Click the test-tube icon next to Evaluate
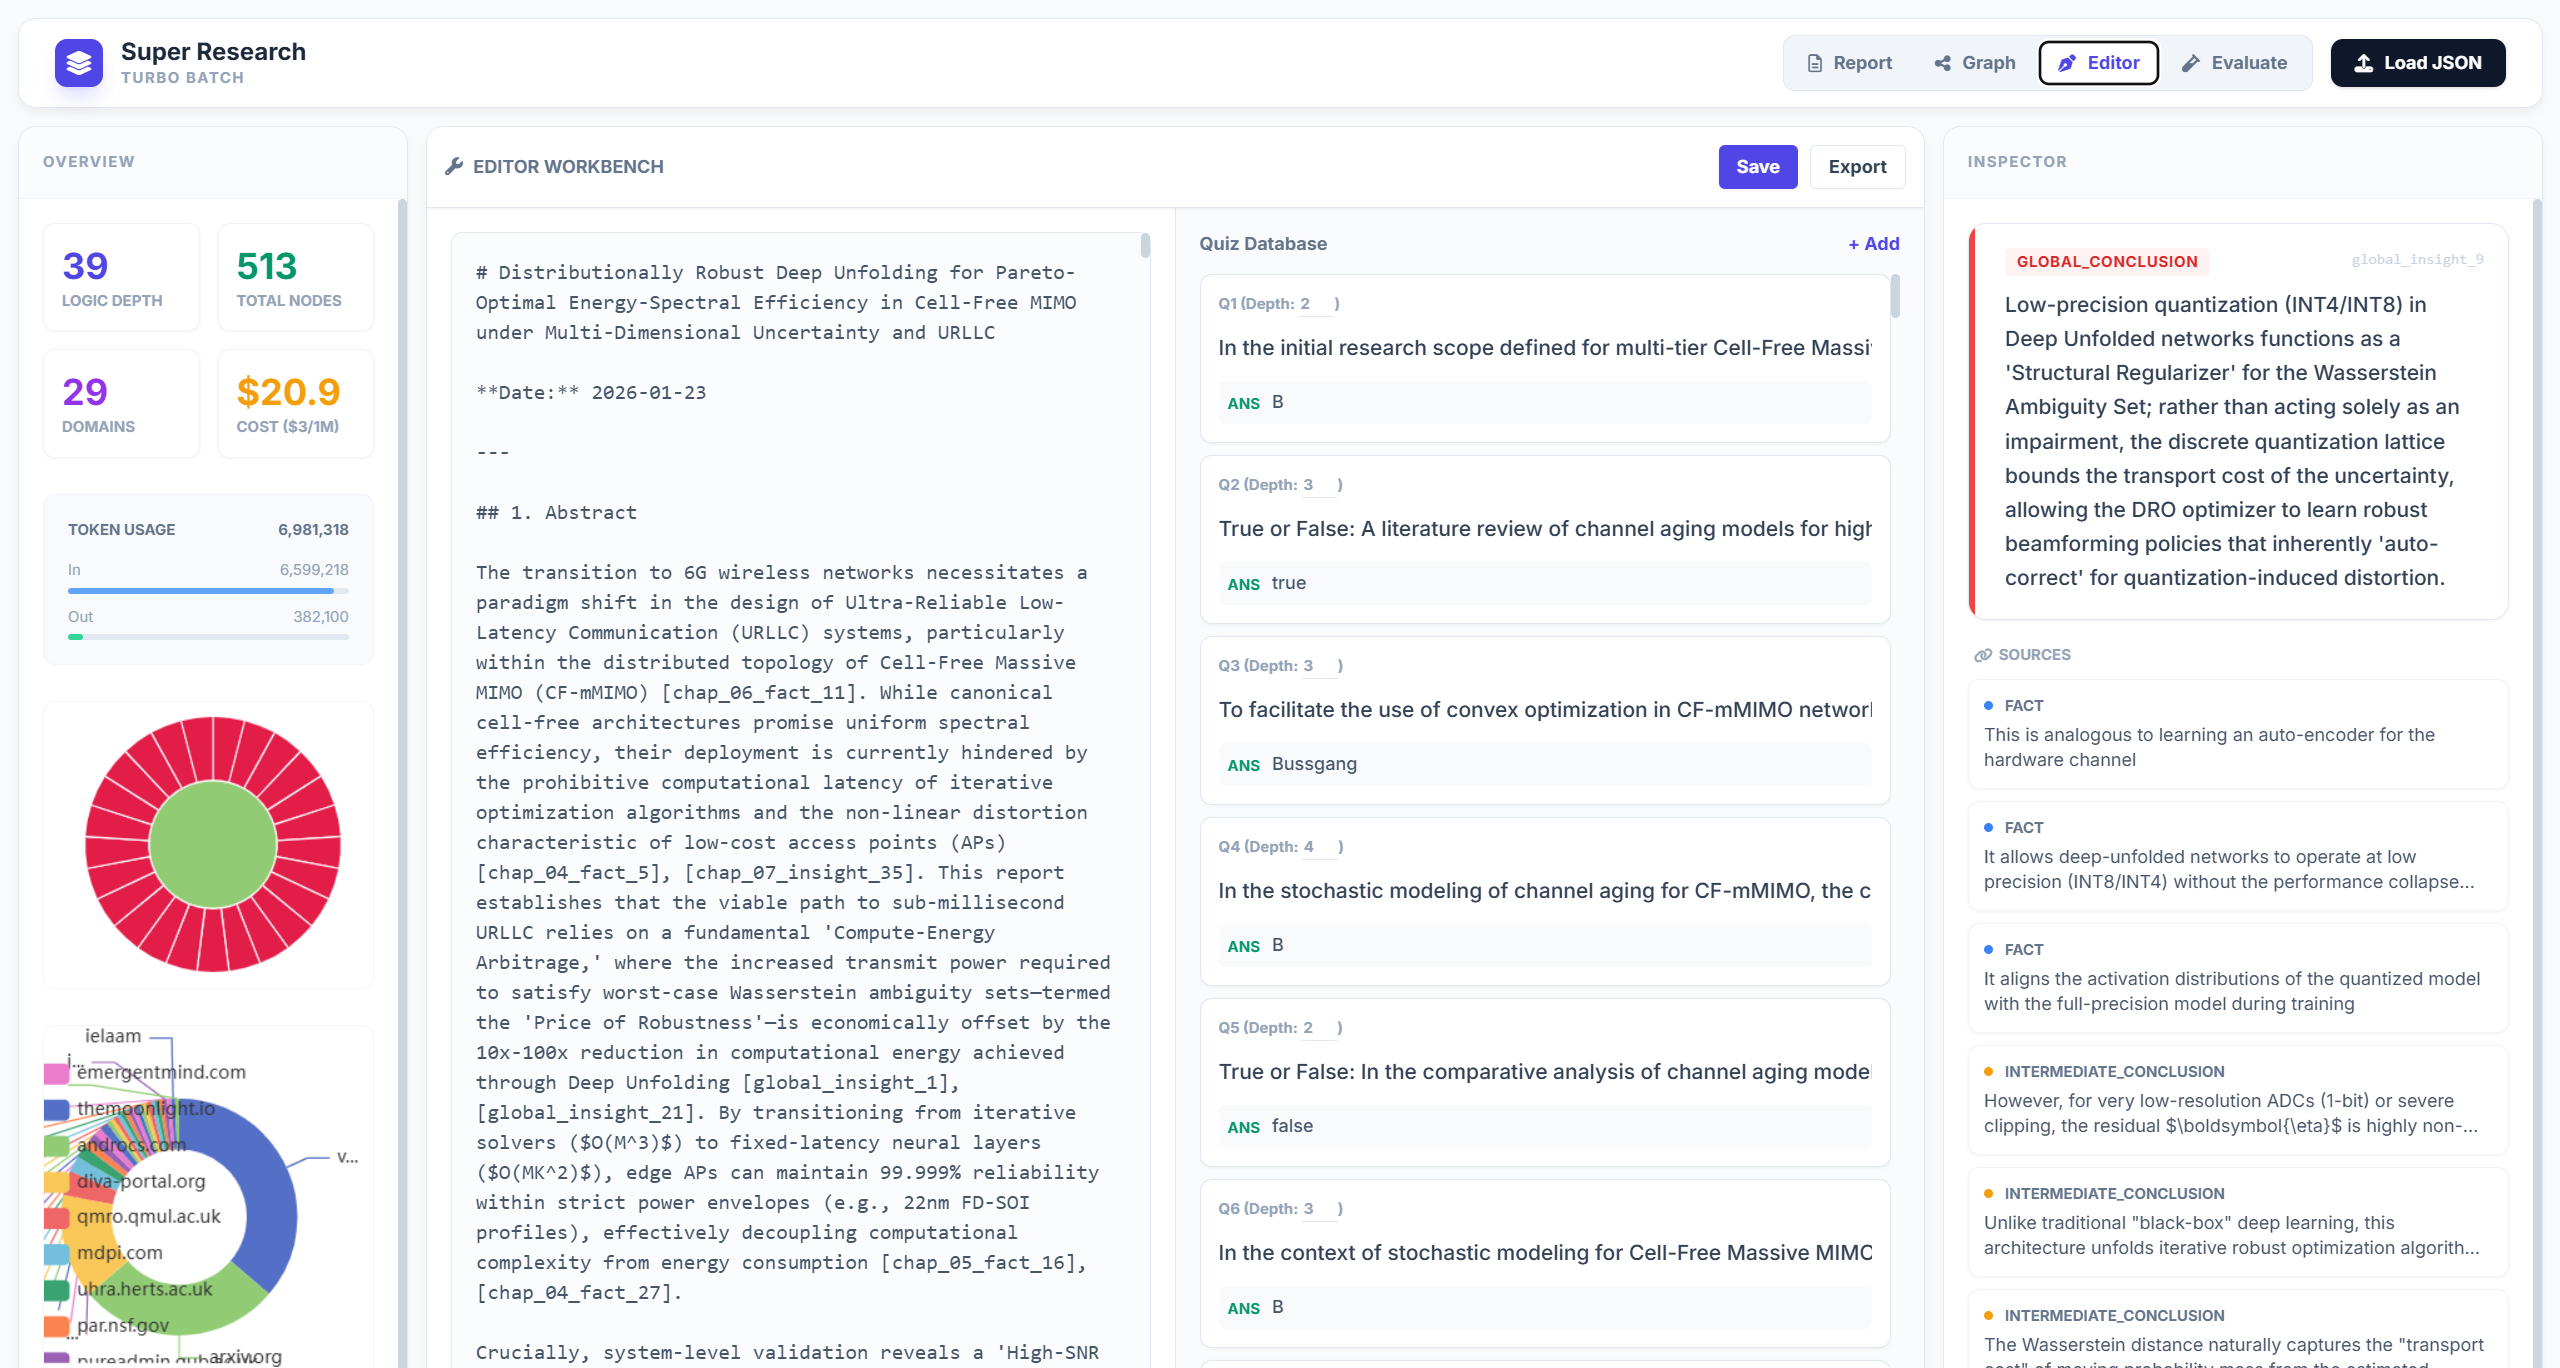 (x=2190, y=62)
